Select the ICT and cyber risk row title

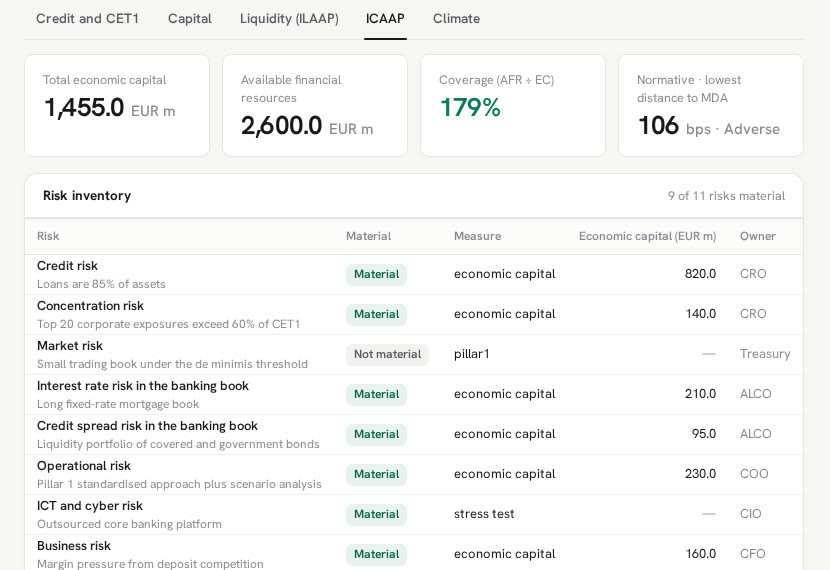[90, 506]
